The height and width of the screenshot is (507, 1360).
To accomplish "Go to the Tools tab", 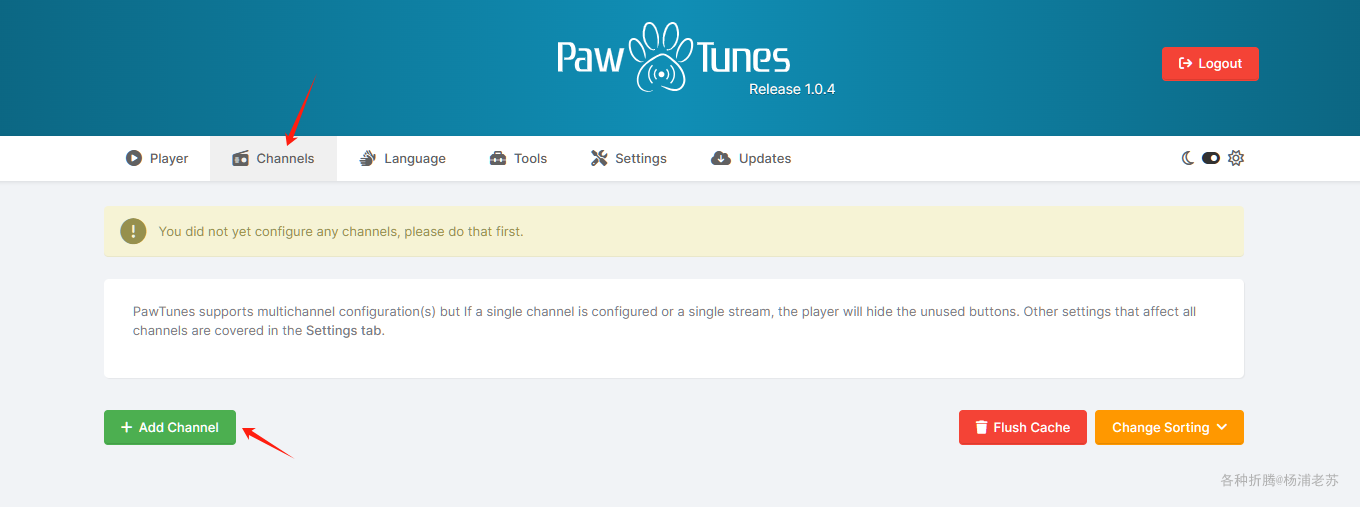I will (518, 158).
